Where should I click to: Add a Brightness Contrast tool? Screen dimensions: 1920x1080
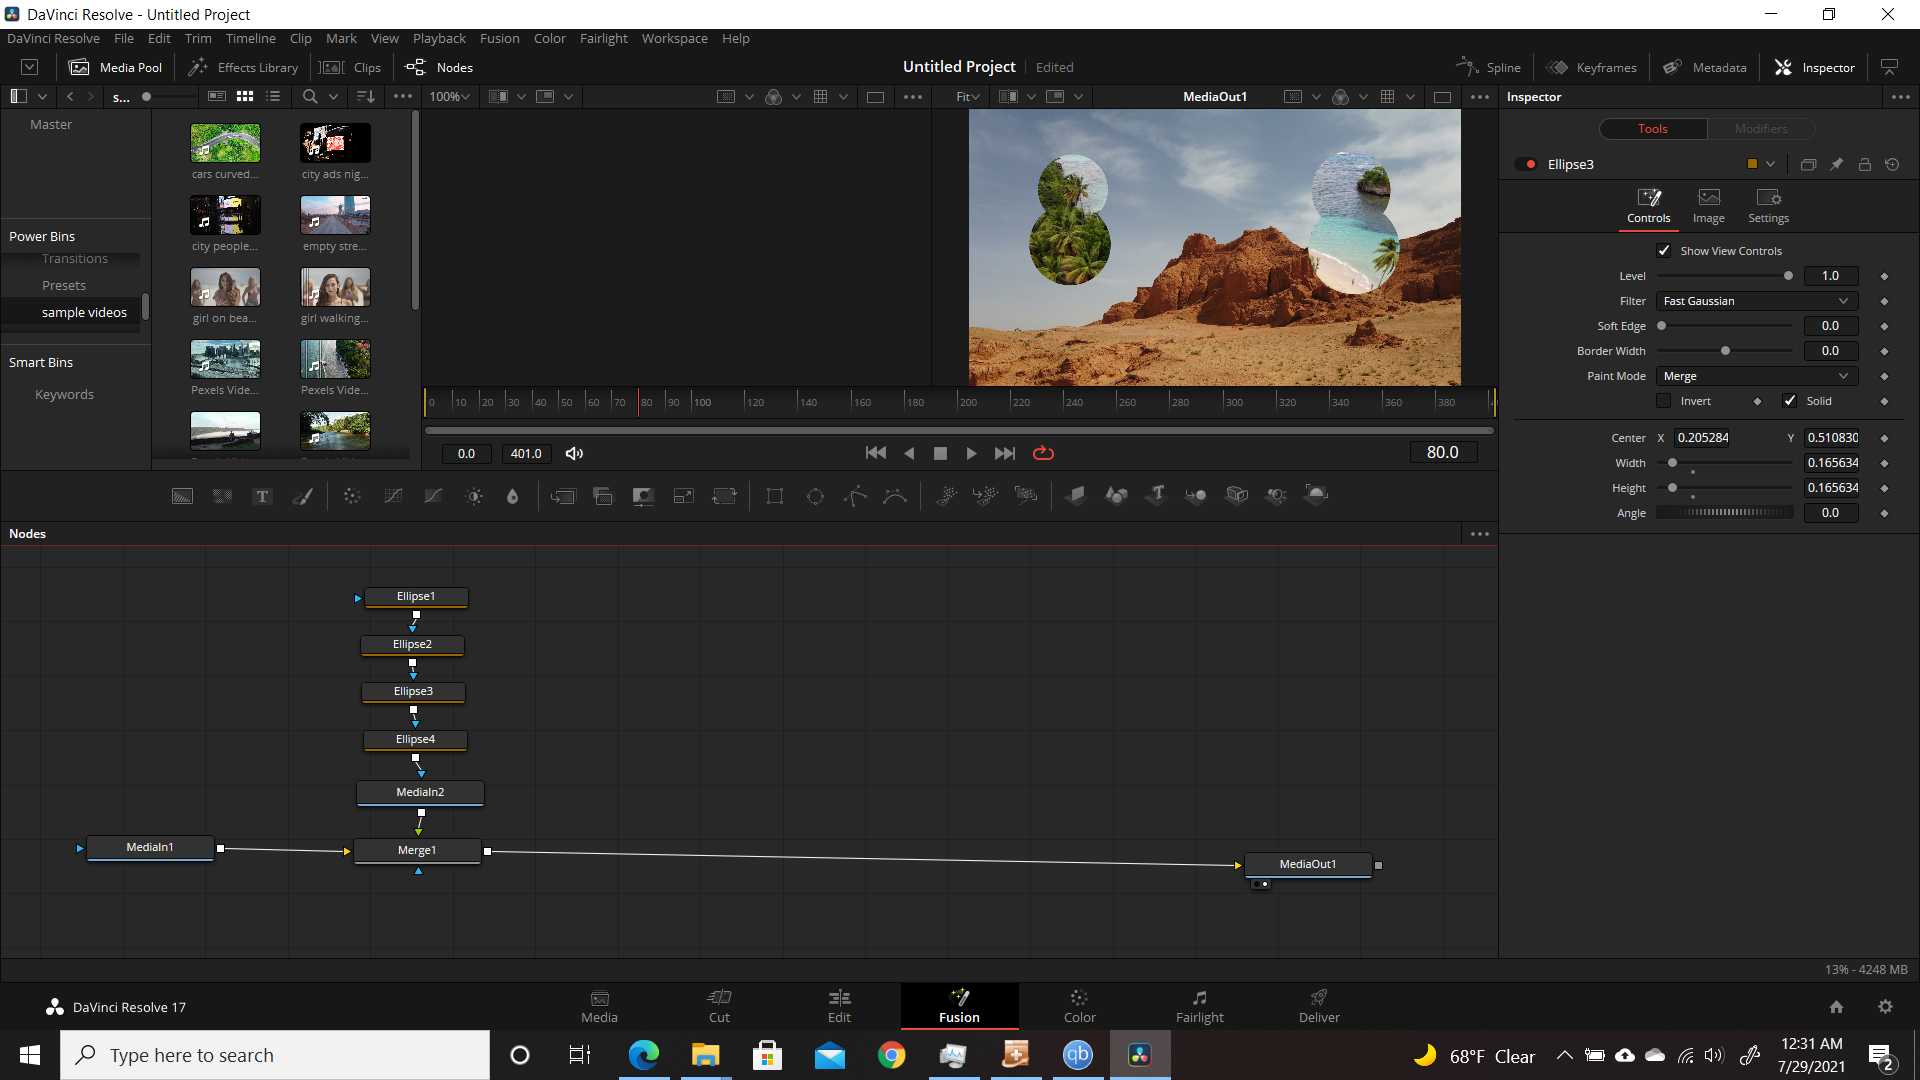tap(474, 496)
